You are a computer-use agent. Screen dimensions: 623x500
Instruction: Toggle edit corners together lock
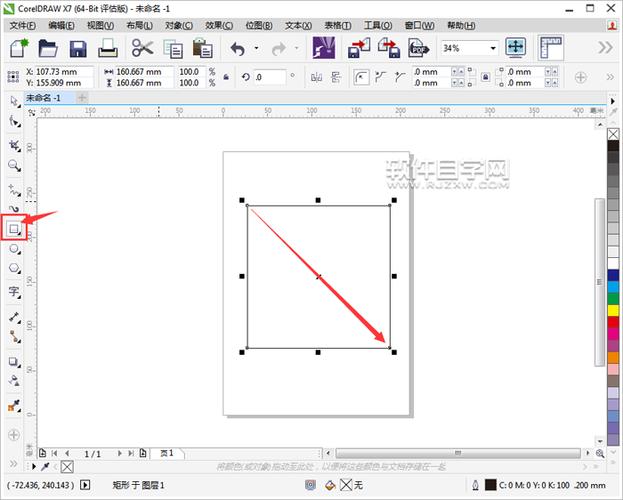(485, 77)
